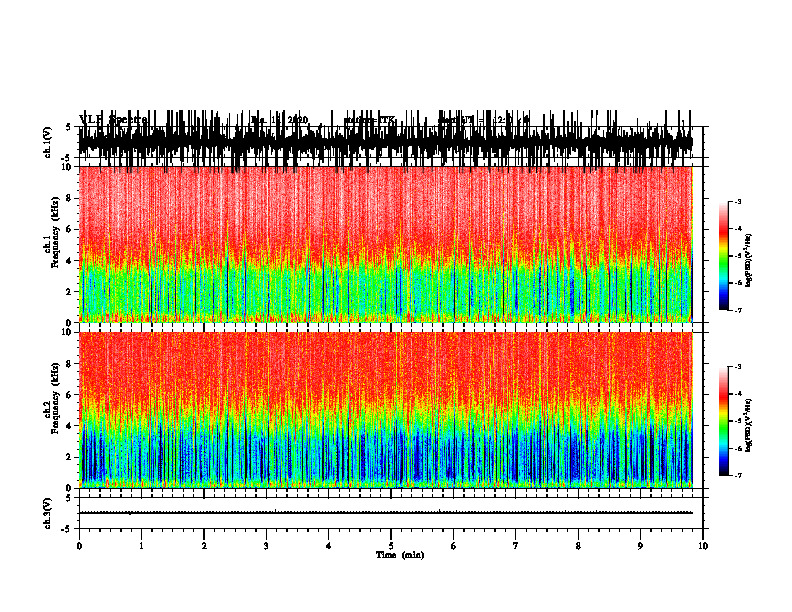Click the ch.2 color bar PSD label
792x612 pixels.
(x=749, y=425)
